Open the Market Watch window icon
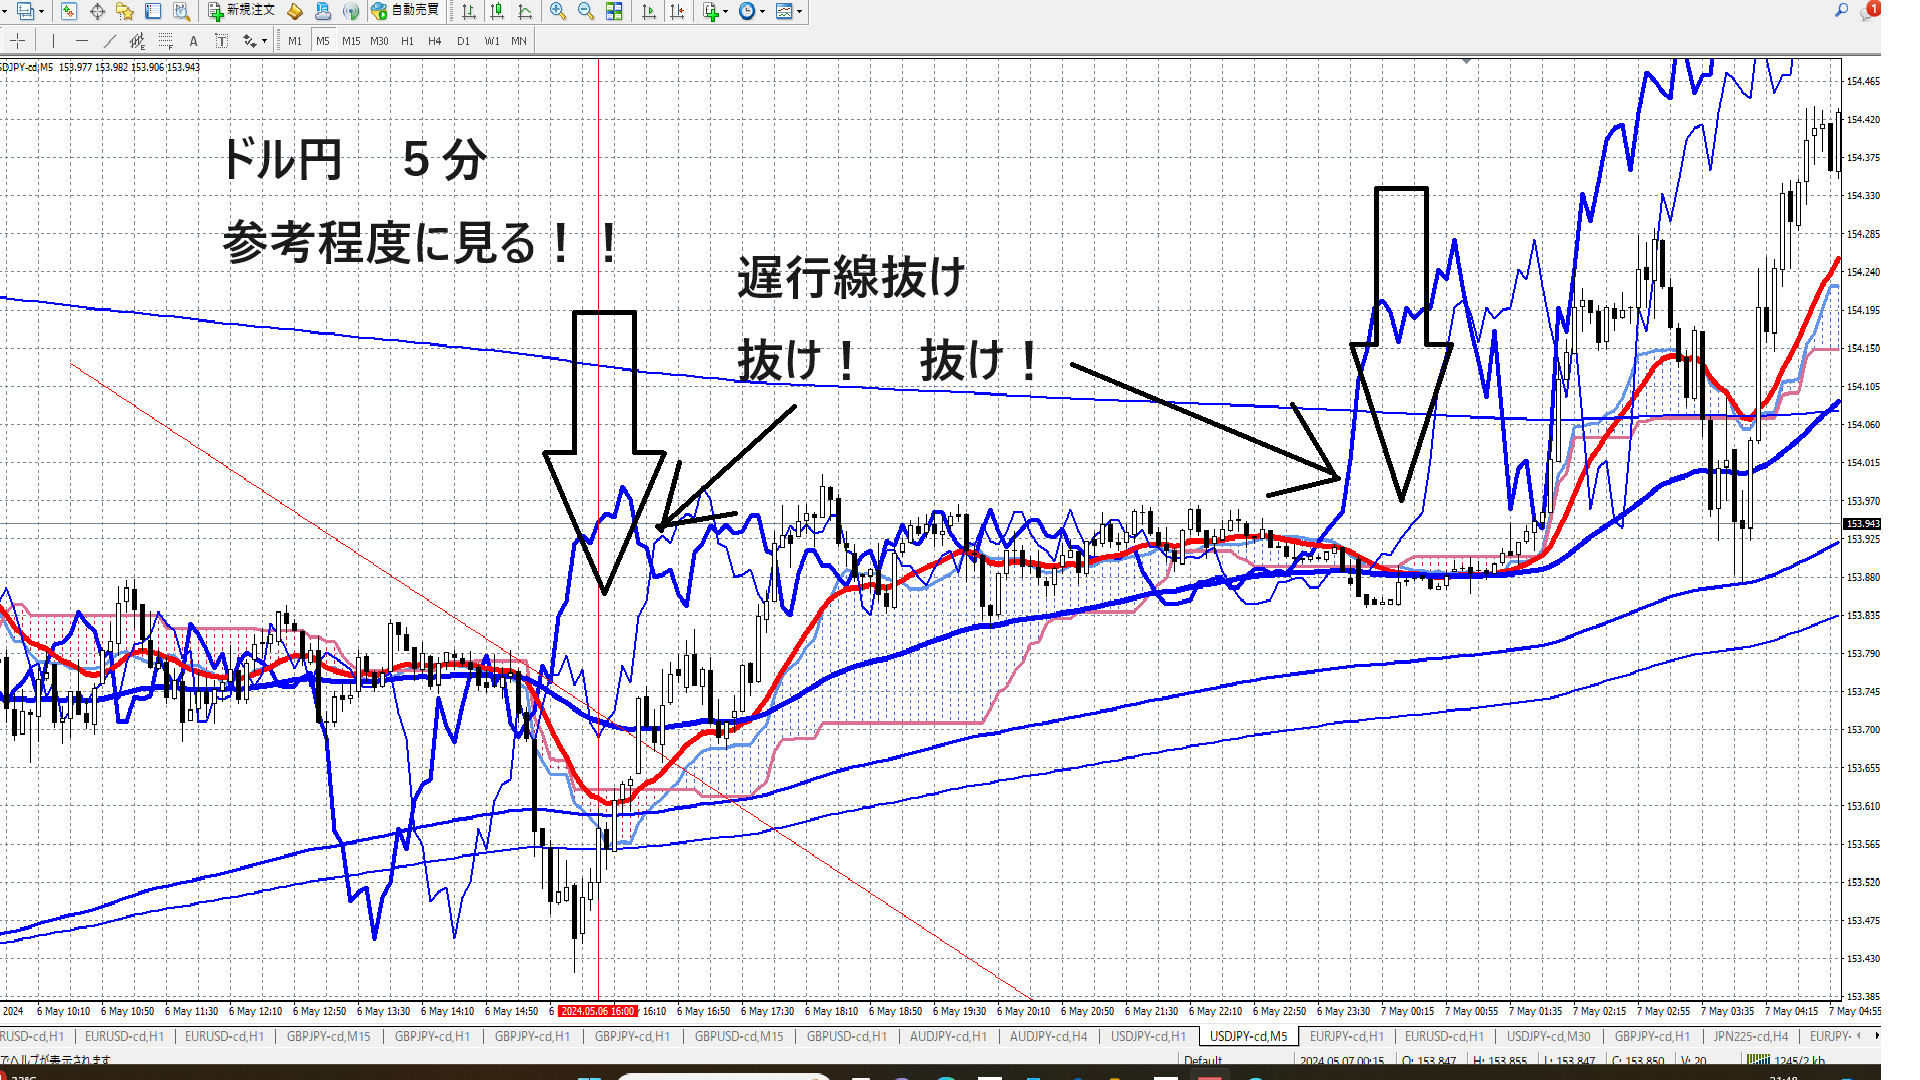The width and height of the screenshot is (1920, 1080). [68, 11]
